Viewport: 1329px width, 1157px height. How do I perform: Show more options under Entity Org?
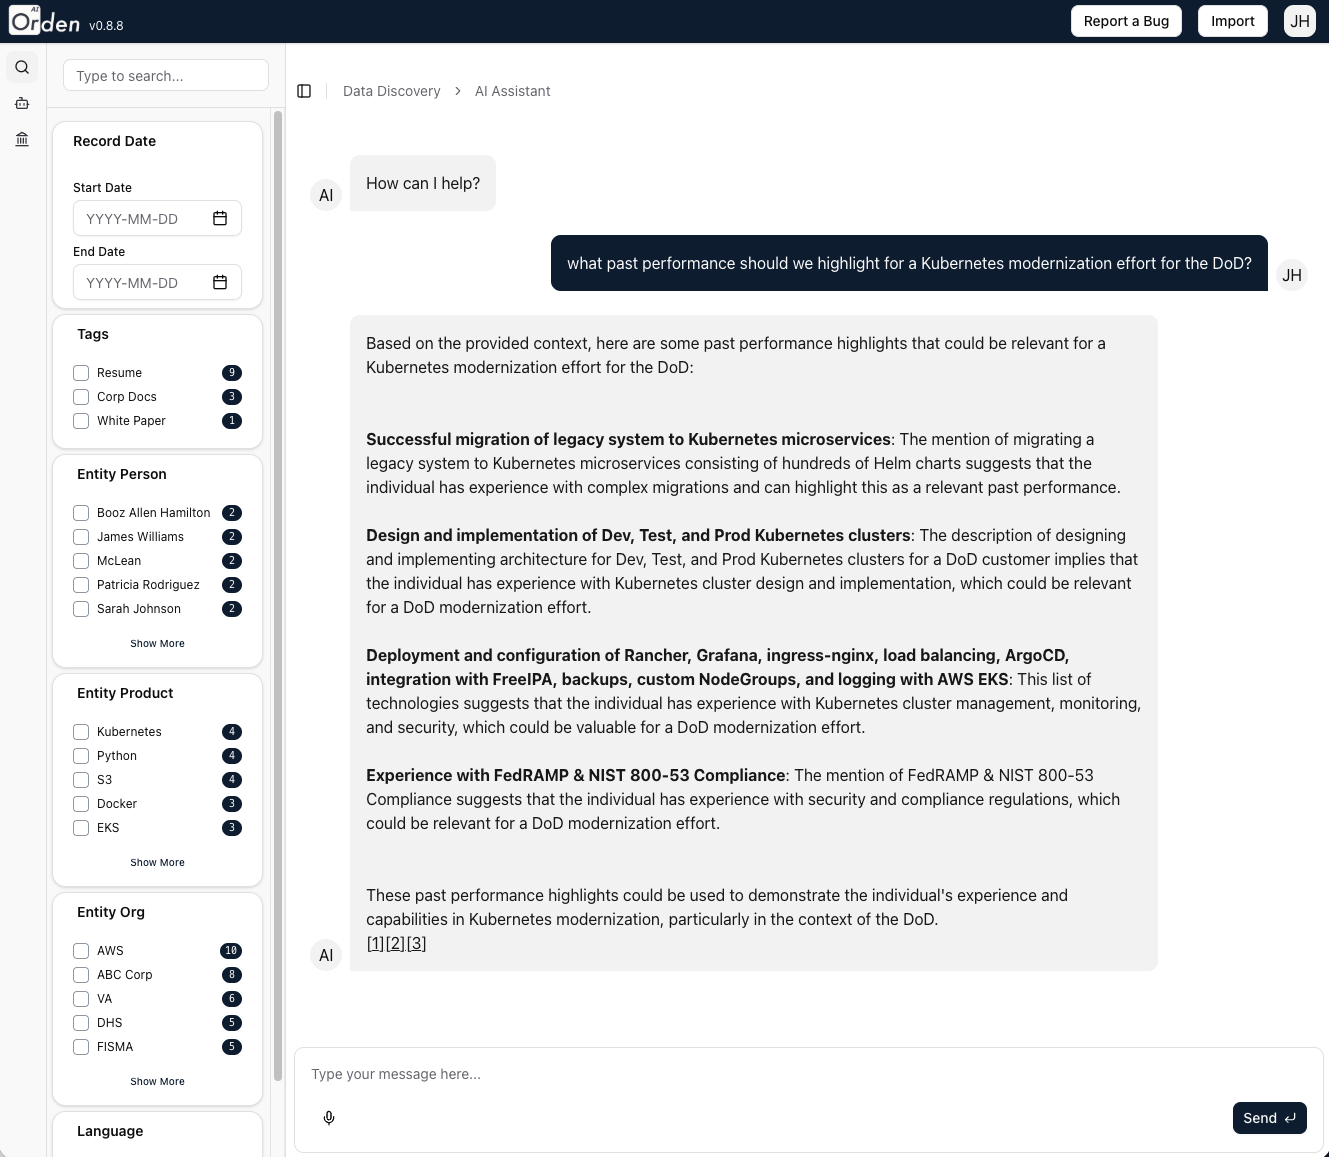[x=157, y=1081]
